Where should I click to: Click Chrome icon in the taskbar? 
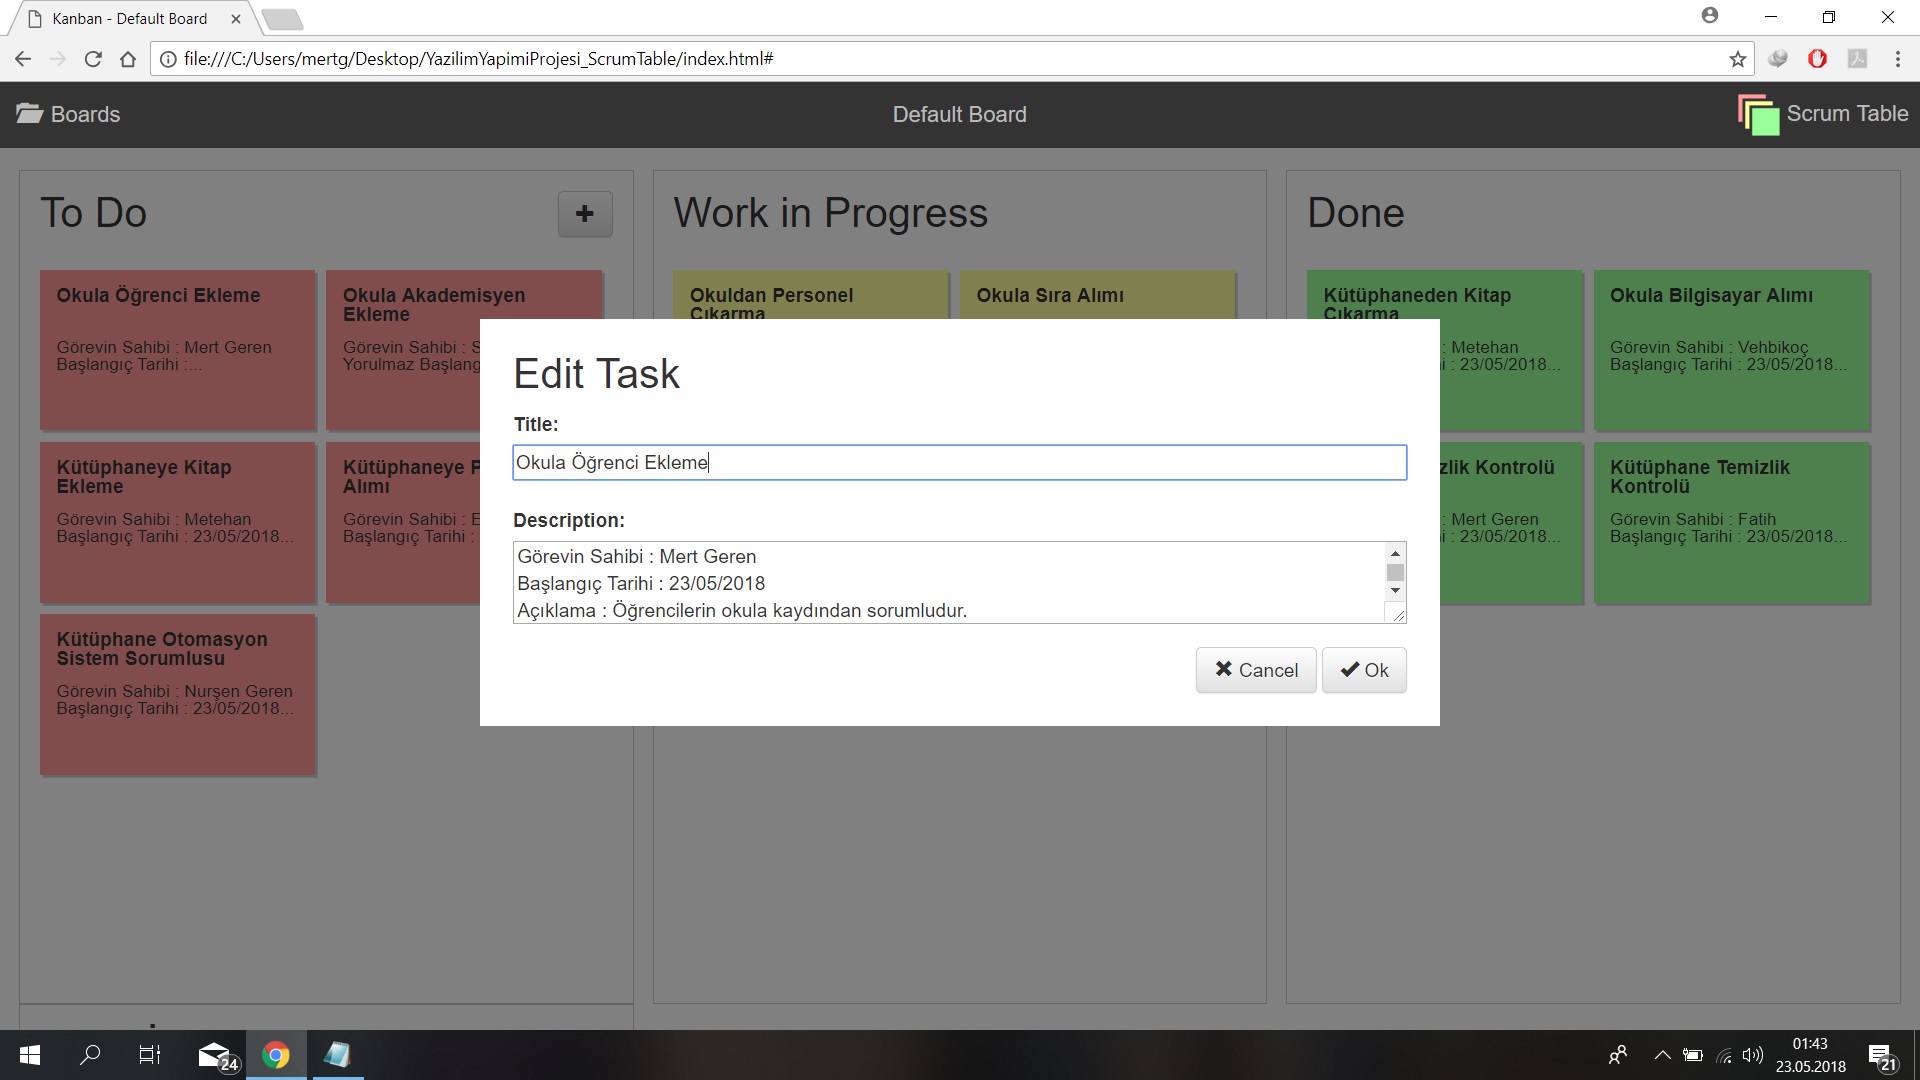[276, 1055]
